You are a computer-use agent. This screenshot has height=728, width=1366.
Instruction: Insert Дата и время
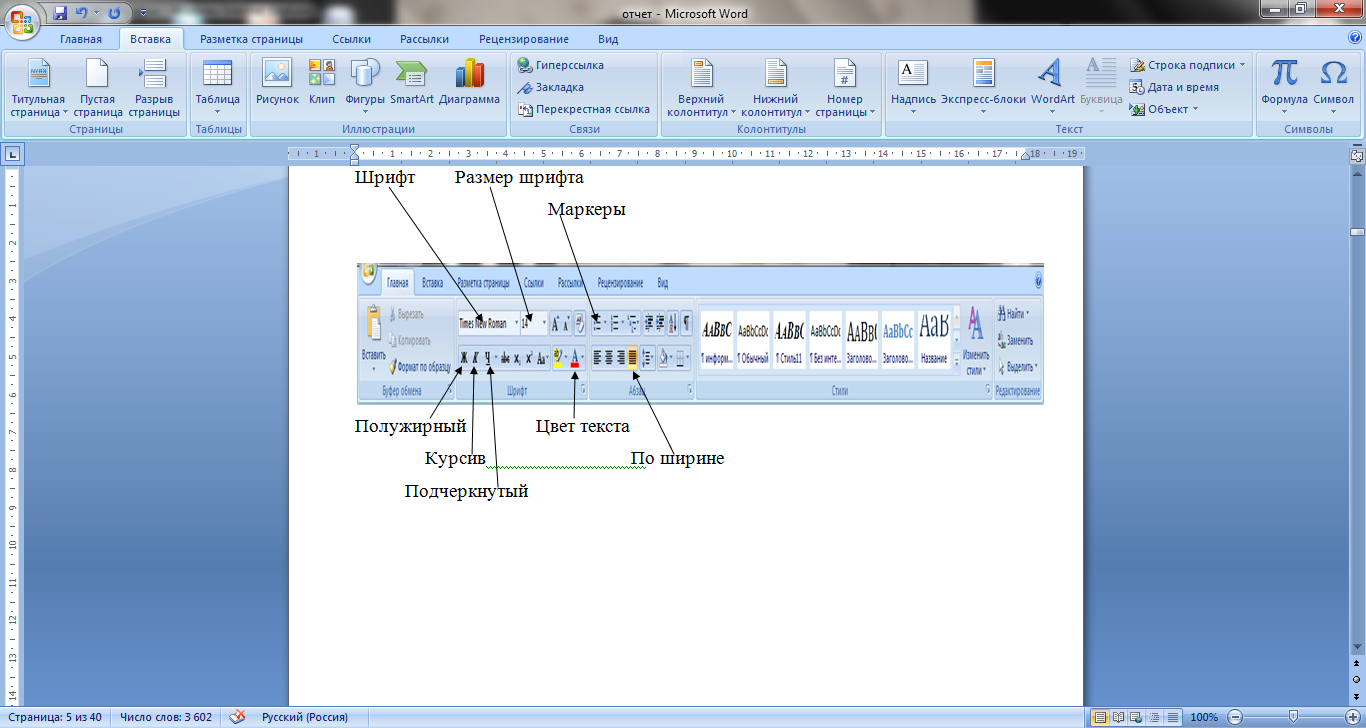1175,87
